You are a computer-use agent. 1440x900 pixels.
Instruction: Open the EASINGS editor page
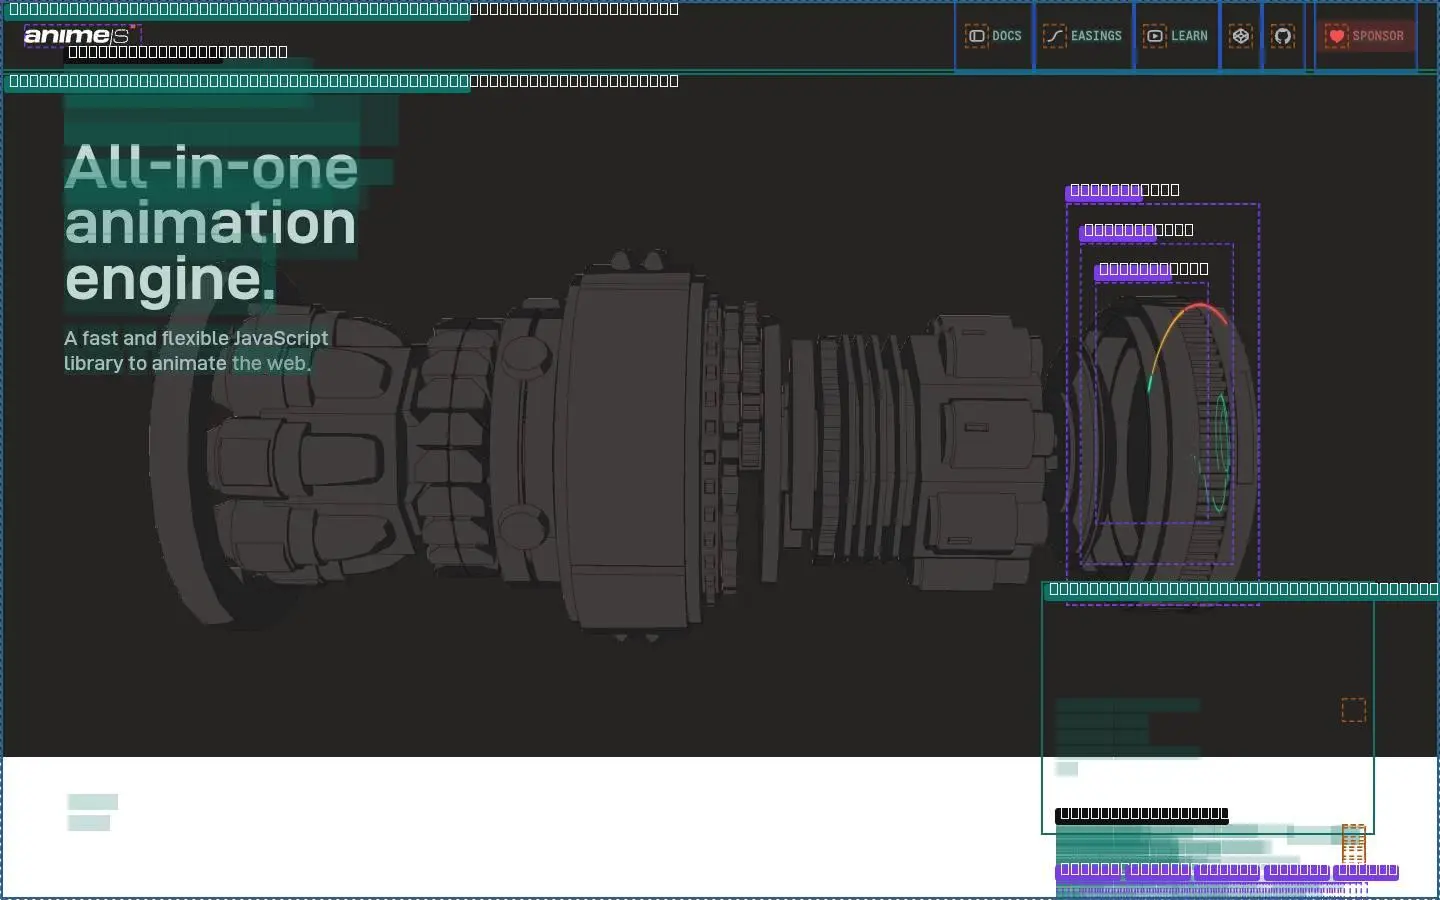pos(1083,36)
